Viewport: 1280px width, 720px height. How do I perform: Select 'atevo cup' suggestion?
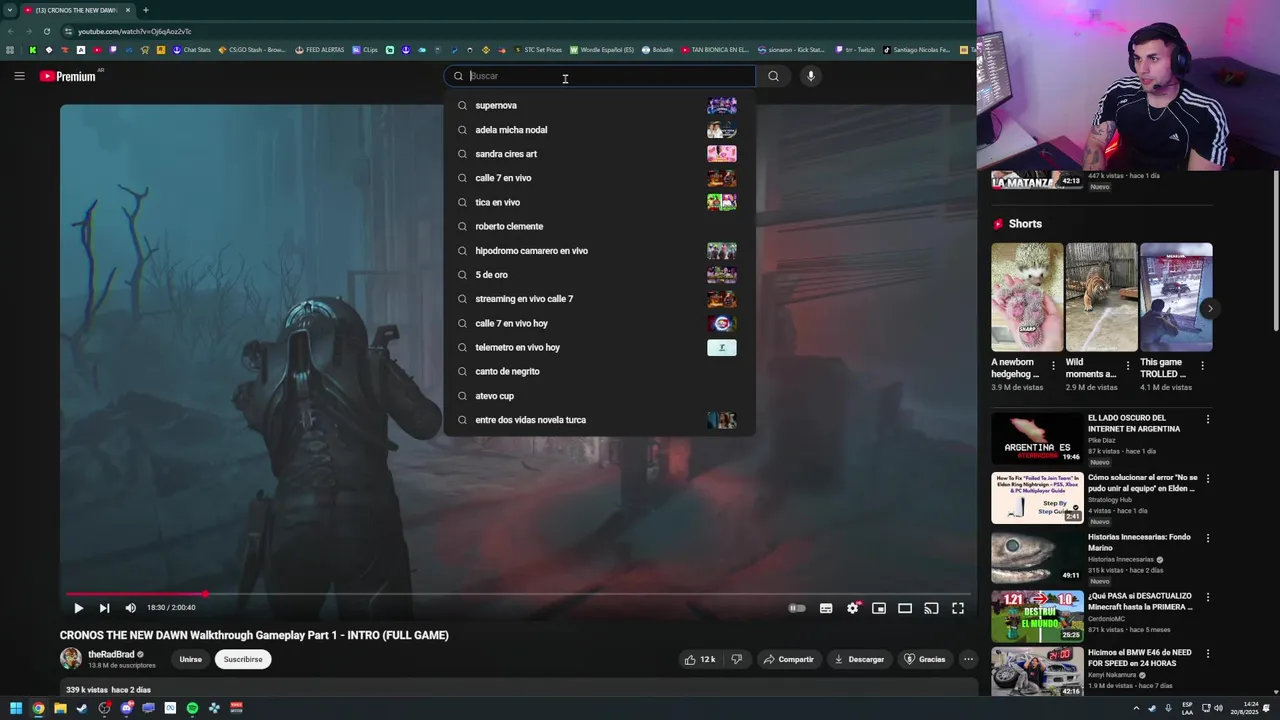(599, 396)
